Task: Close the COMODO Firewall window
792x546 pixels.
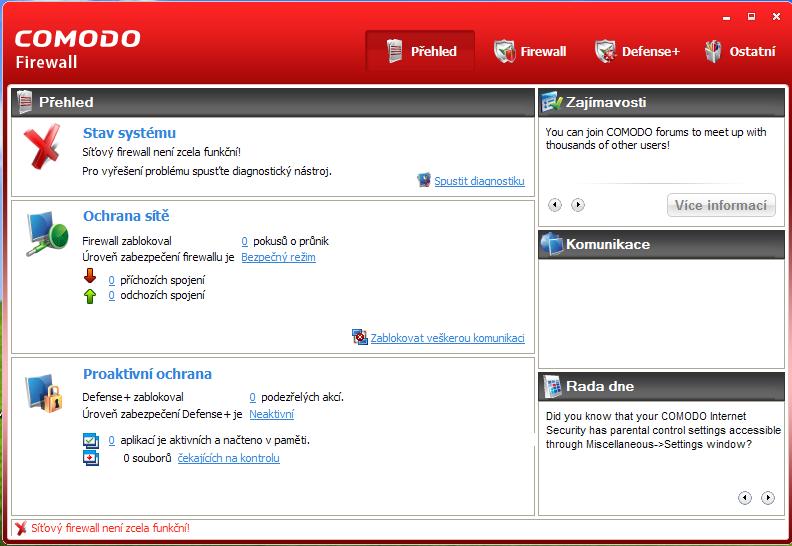Action: point(777,17)
